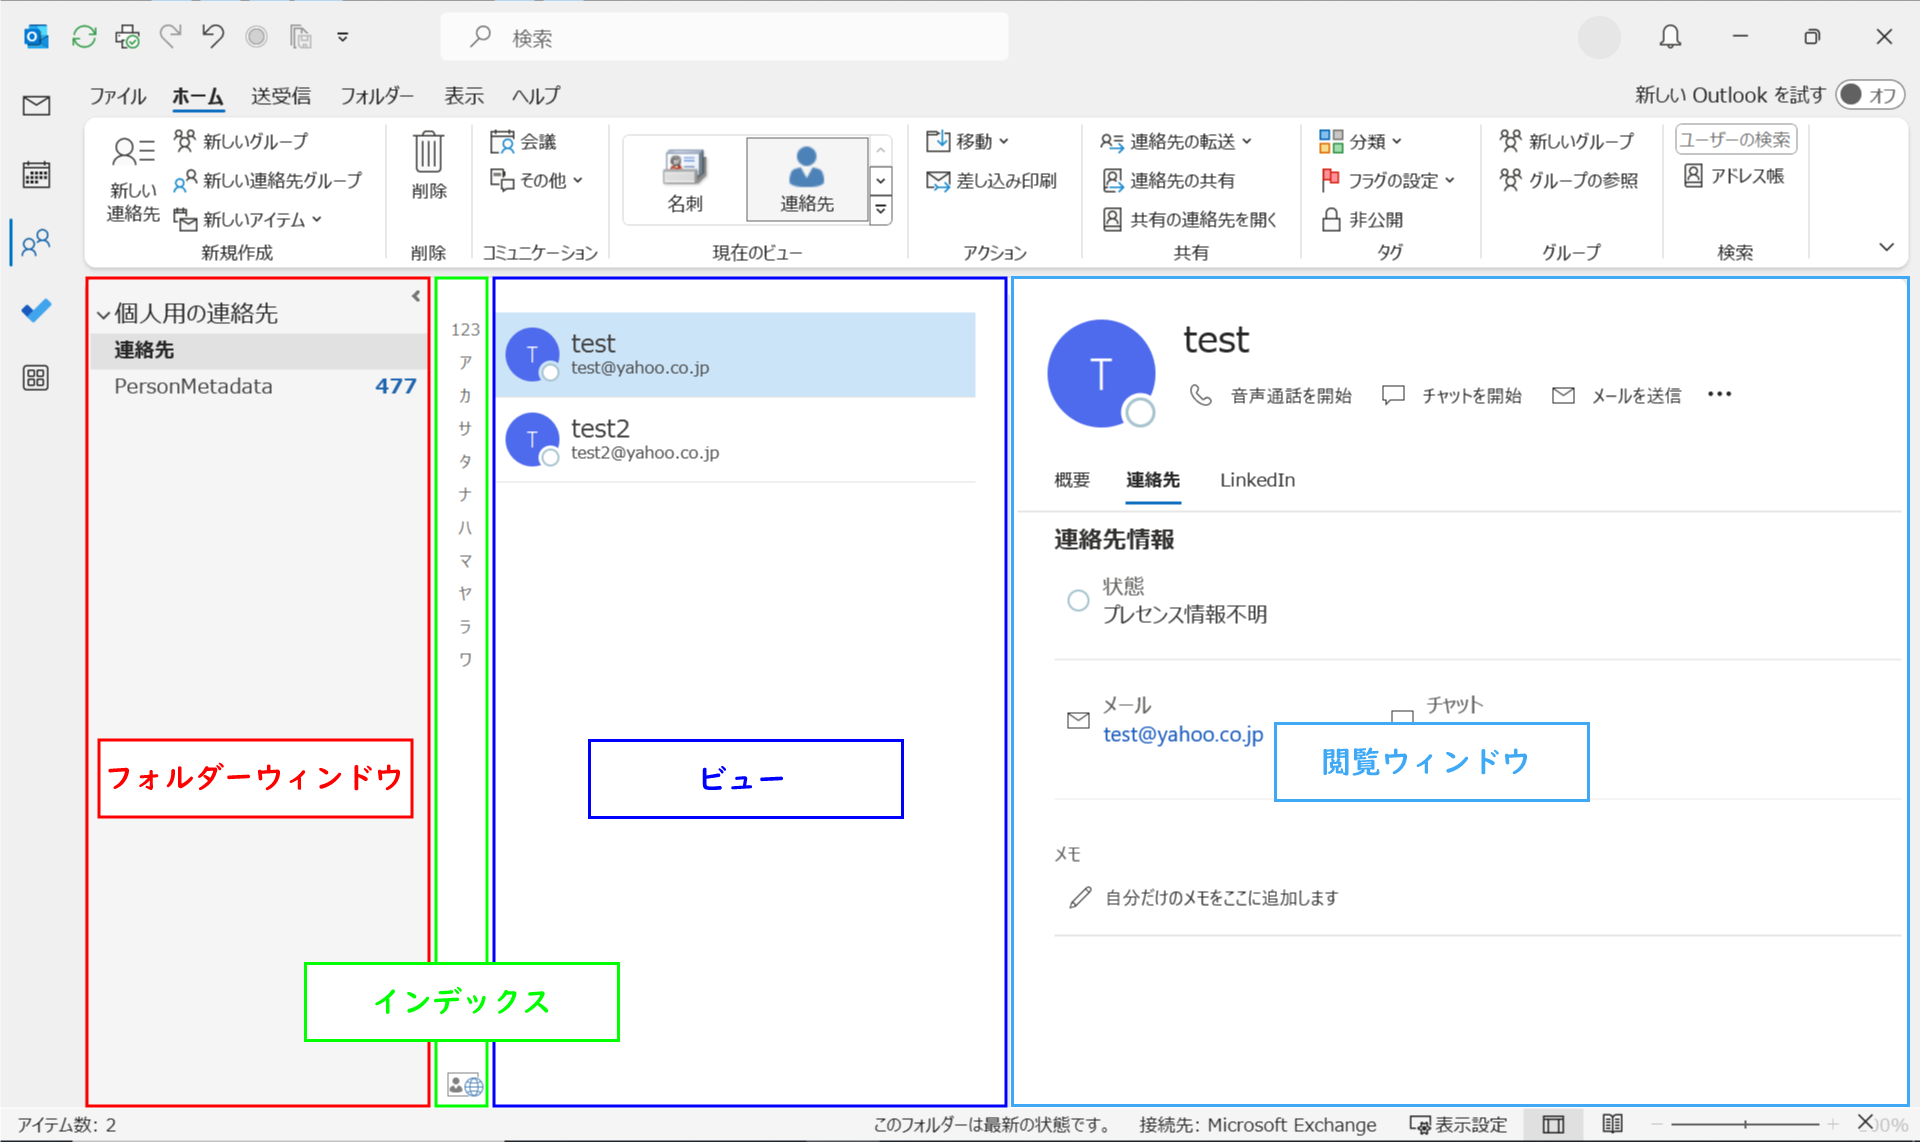Click the 検索 search box
The width and height of the screenshot is (1920, 1142).
(x=725, y=38)
